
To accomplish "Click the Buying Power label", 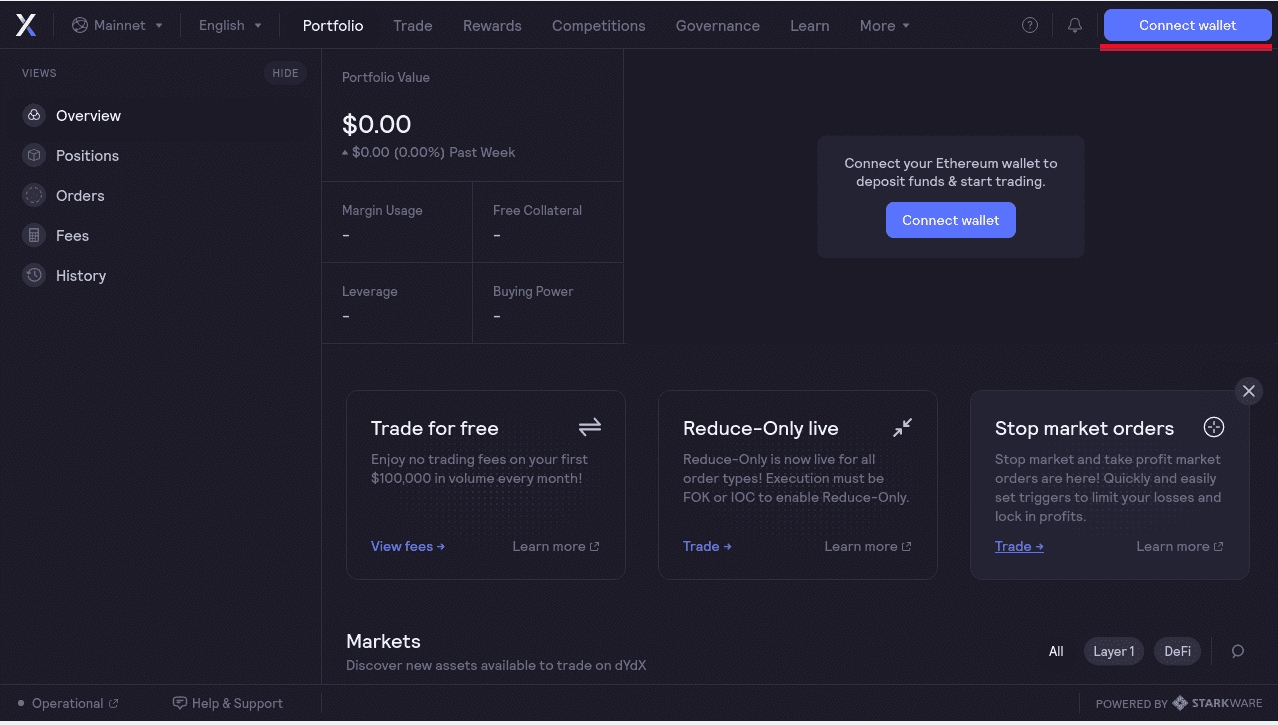I will (x=533, y=291).
